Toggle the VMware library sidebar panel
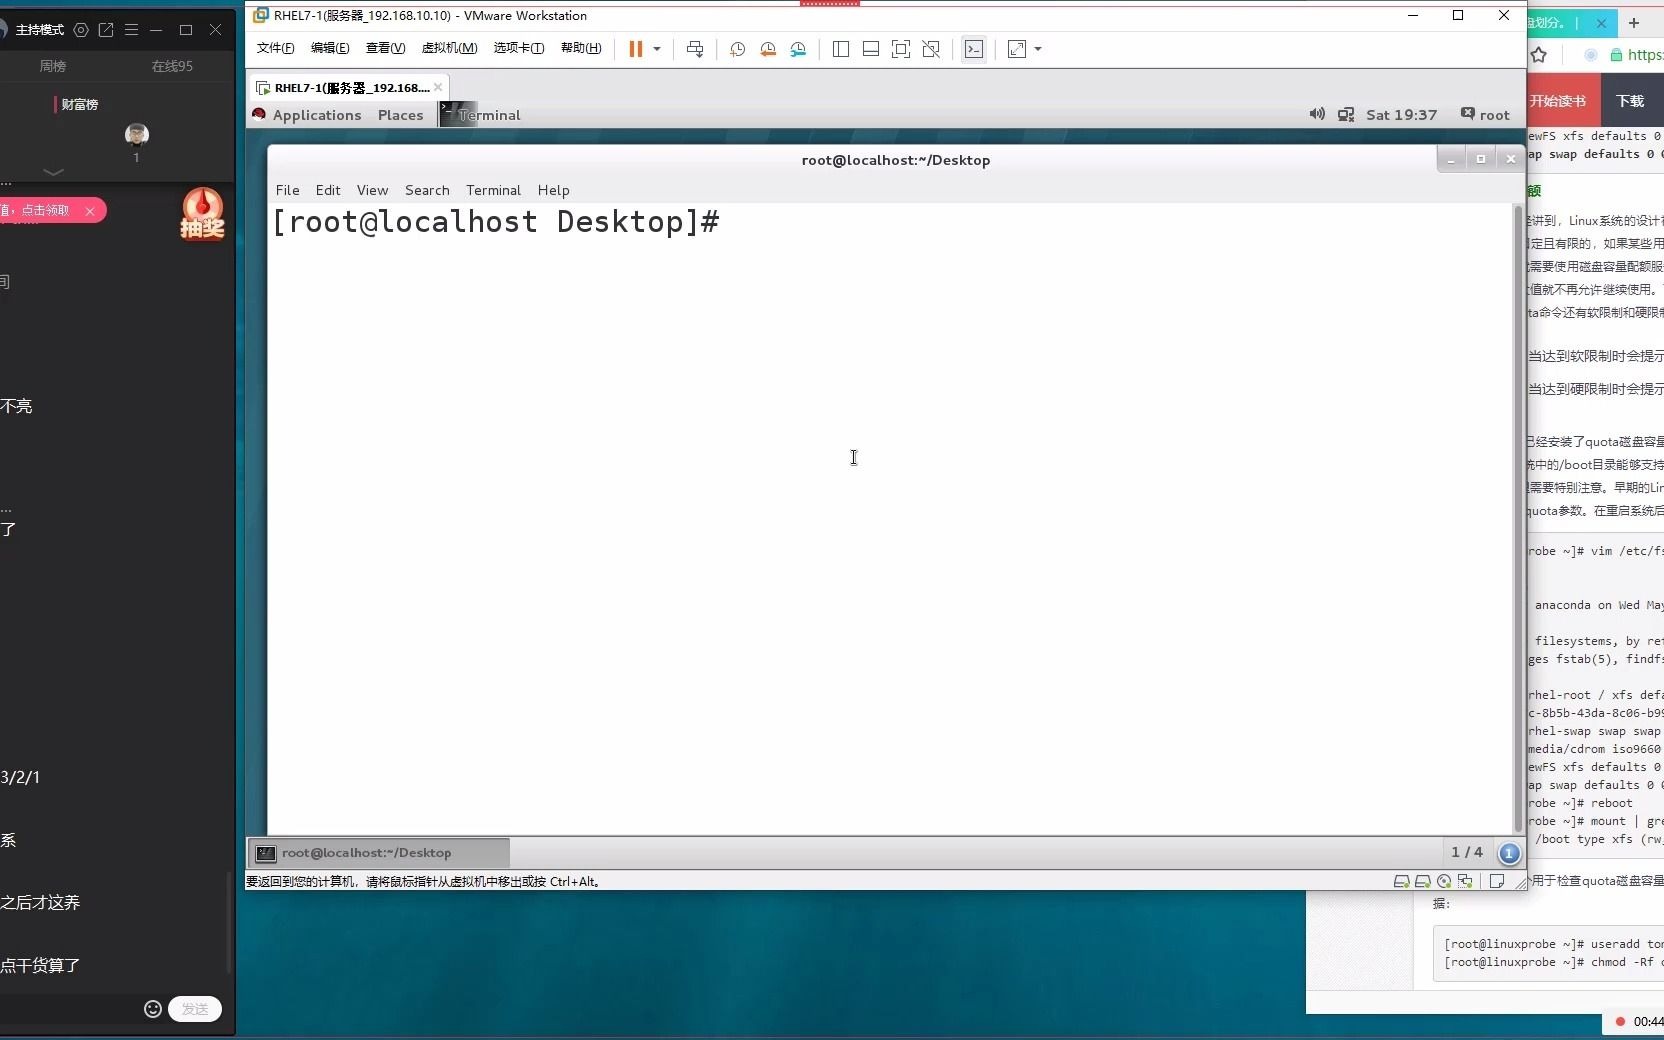This screenshot has height=1040, width=1664. click(842, 49)
